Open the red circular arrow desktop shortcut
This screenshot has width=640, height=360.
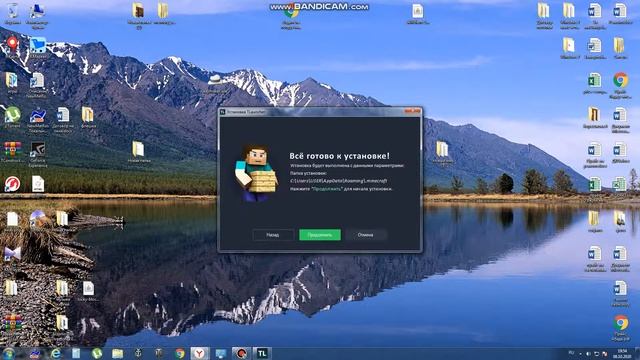(13, 184)
